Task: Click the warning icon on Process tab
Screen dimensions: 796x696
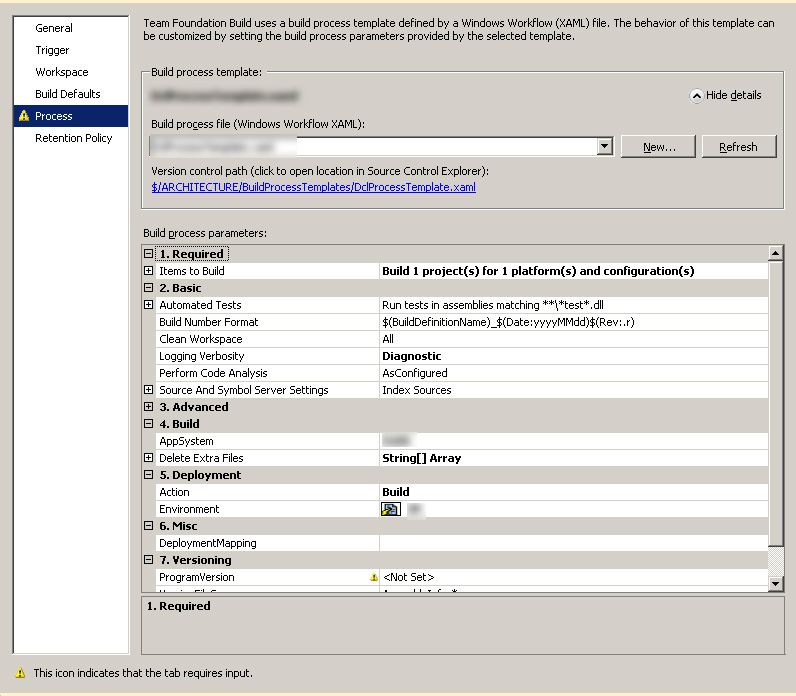Action: 23,116
